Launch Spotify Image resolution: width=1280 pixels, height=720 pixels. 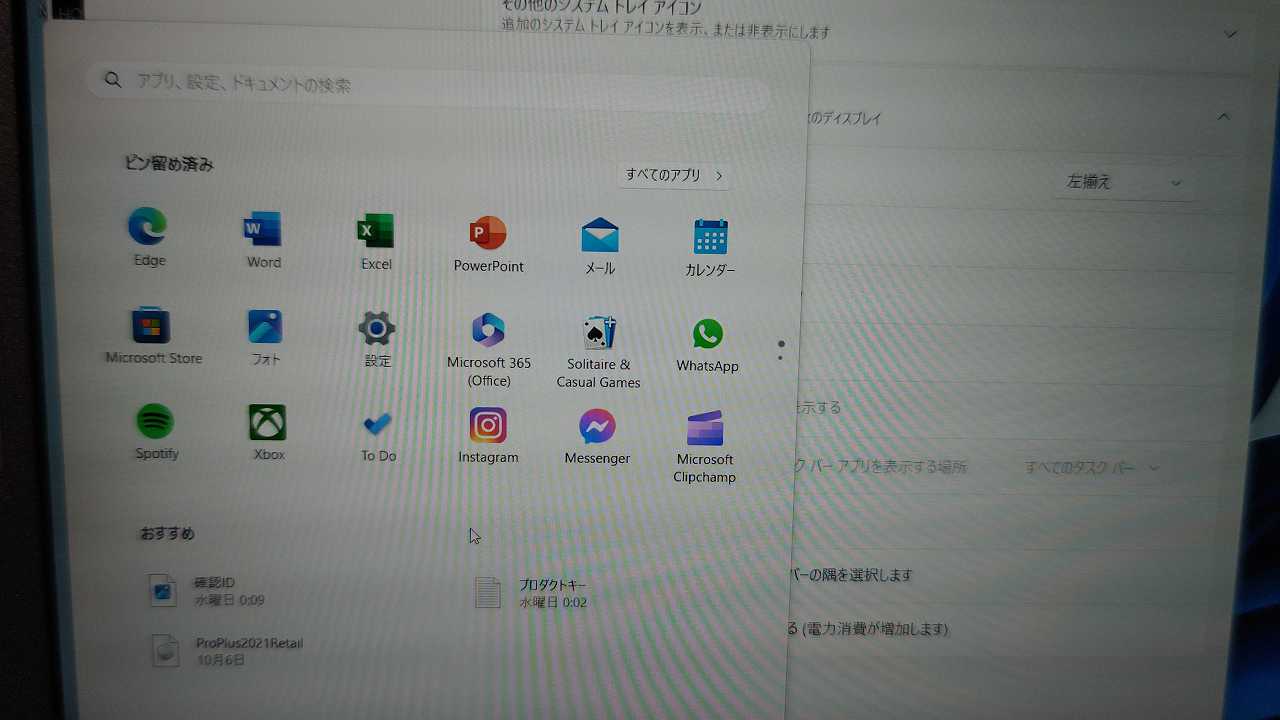click(156, 432)
